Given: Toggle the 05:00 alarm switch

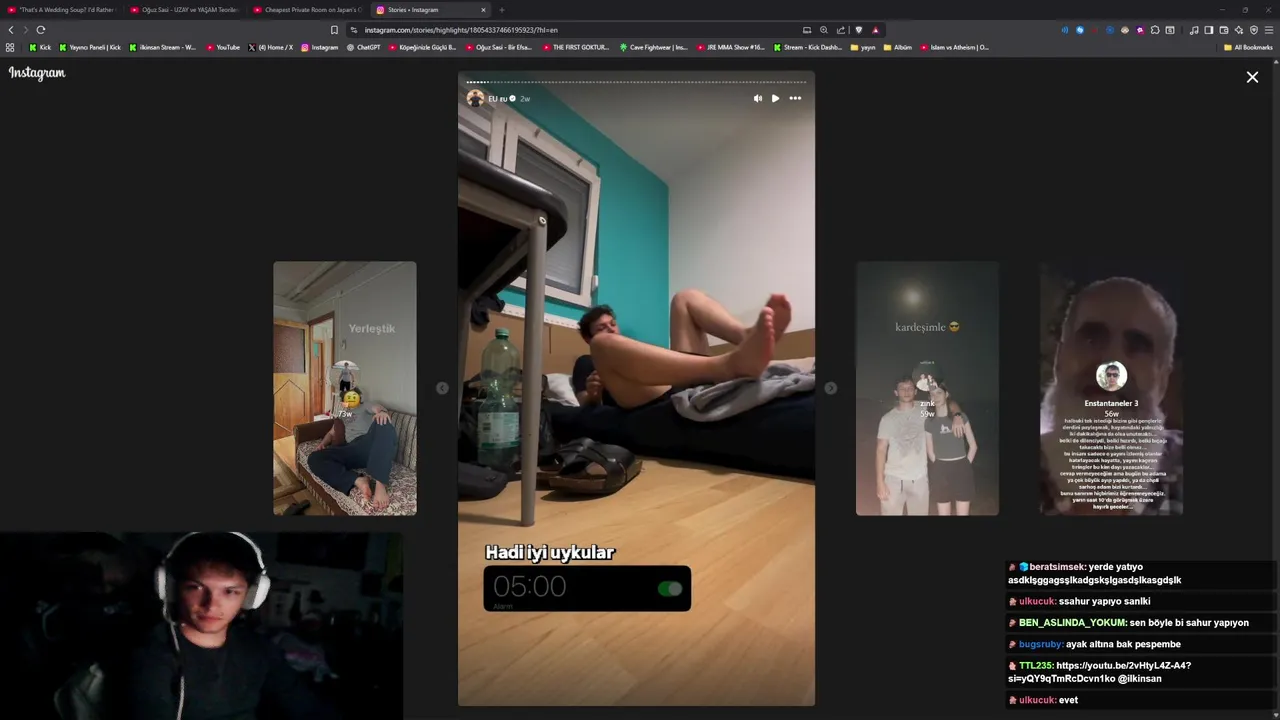Looking at the screenshot, I should (x=670, y=589).
